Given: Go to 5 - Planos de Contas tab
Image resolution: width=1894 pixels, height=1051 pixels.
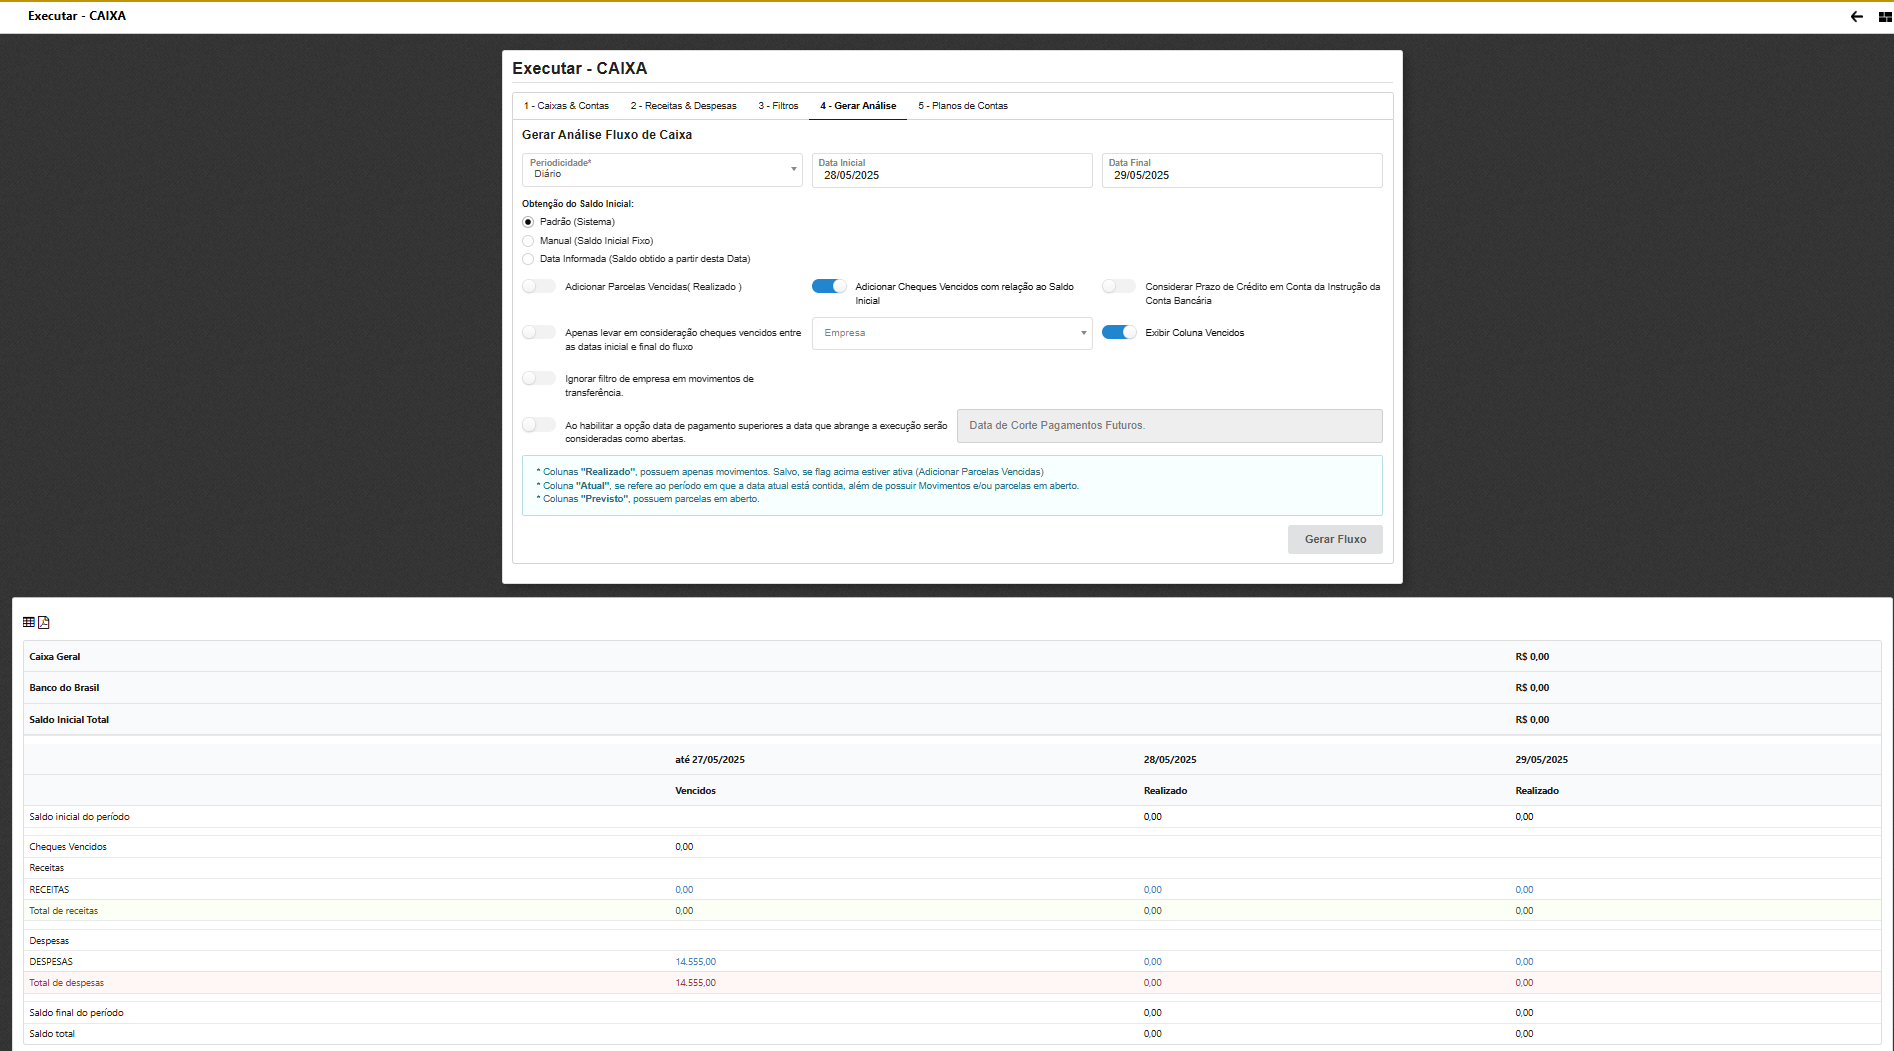Looking at the screenshot, I should point(962,106).
